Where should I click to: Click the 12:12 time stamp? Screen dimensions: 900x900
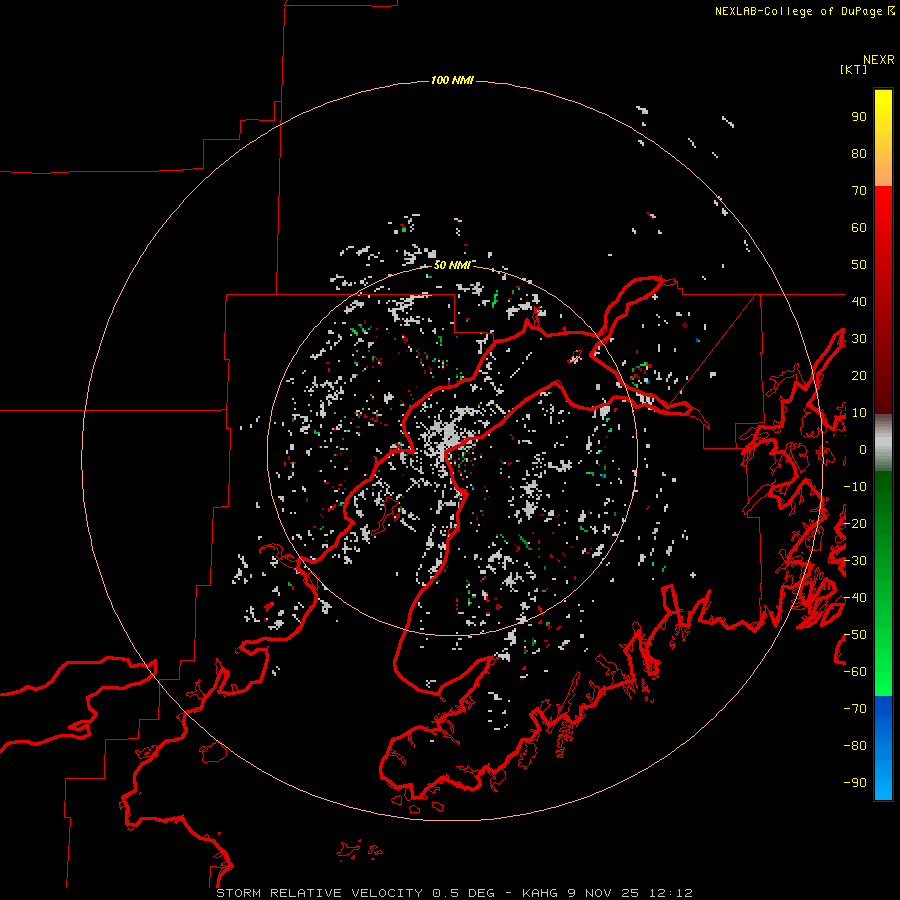tap(670, 893)
